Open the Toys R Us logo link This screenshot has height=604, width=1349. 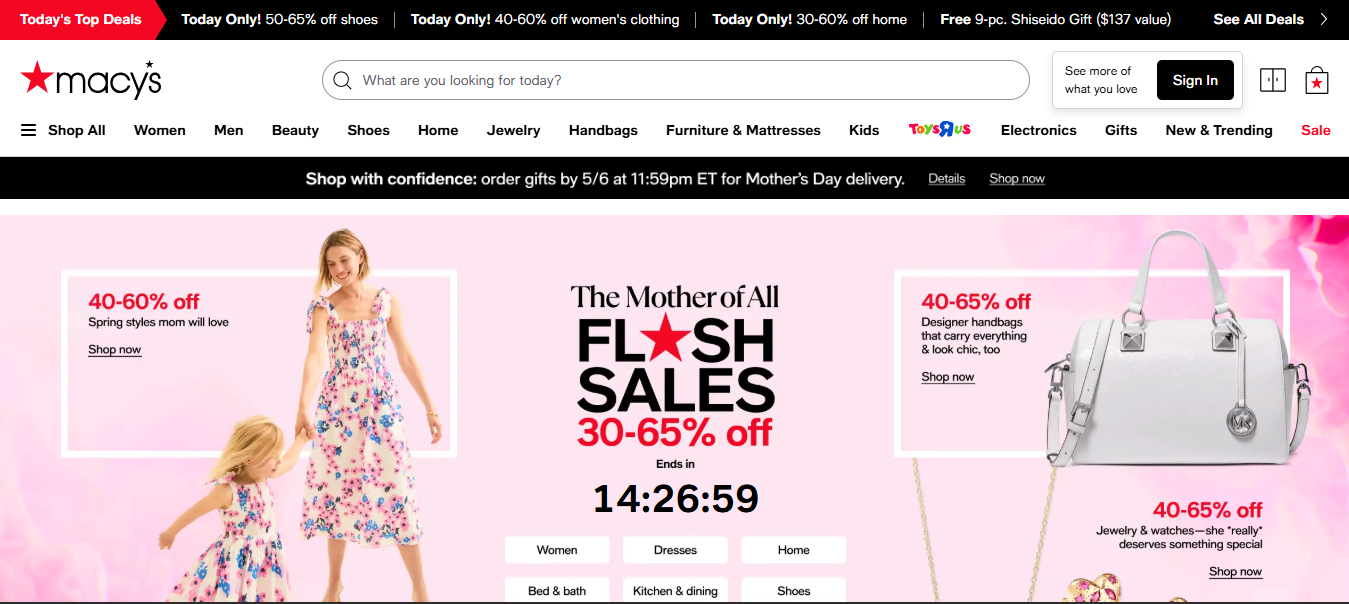click(940, 129)
